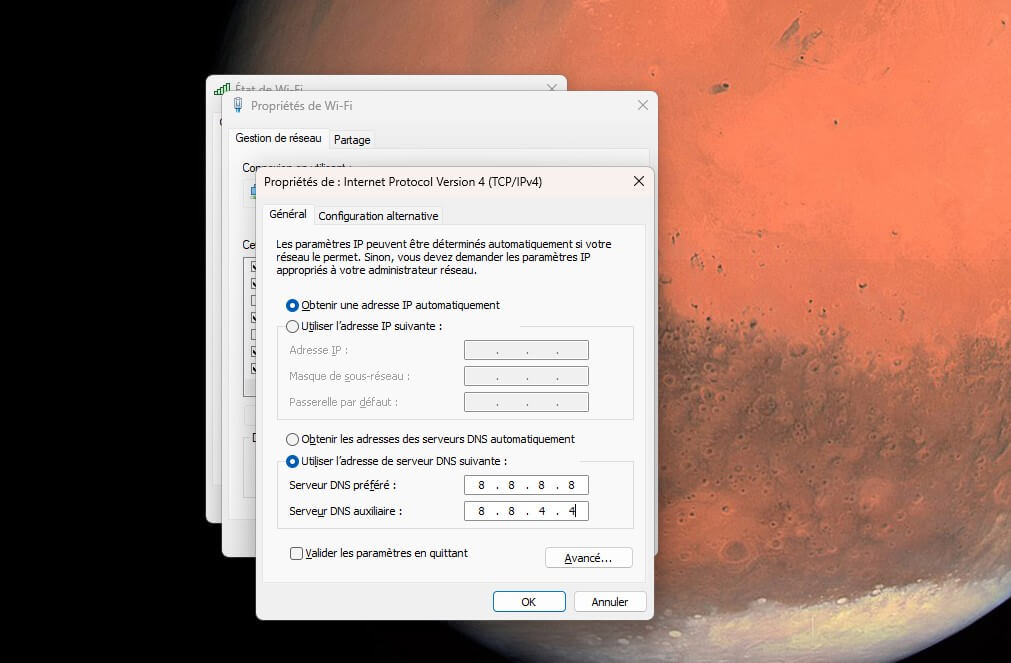Click the disabled Adresse IP field
Image resolution: width=1011 pixels, height=663 pixels.
(x=526, y=350)
